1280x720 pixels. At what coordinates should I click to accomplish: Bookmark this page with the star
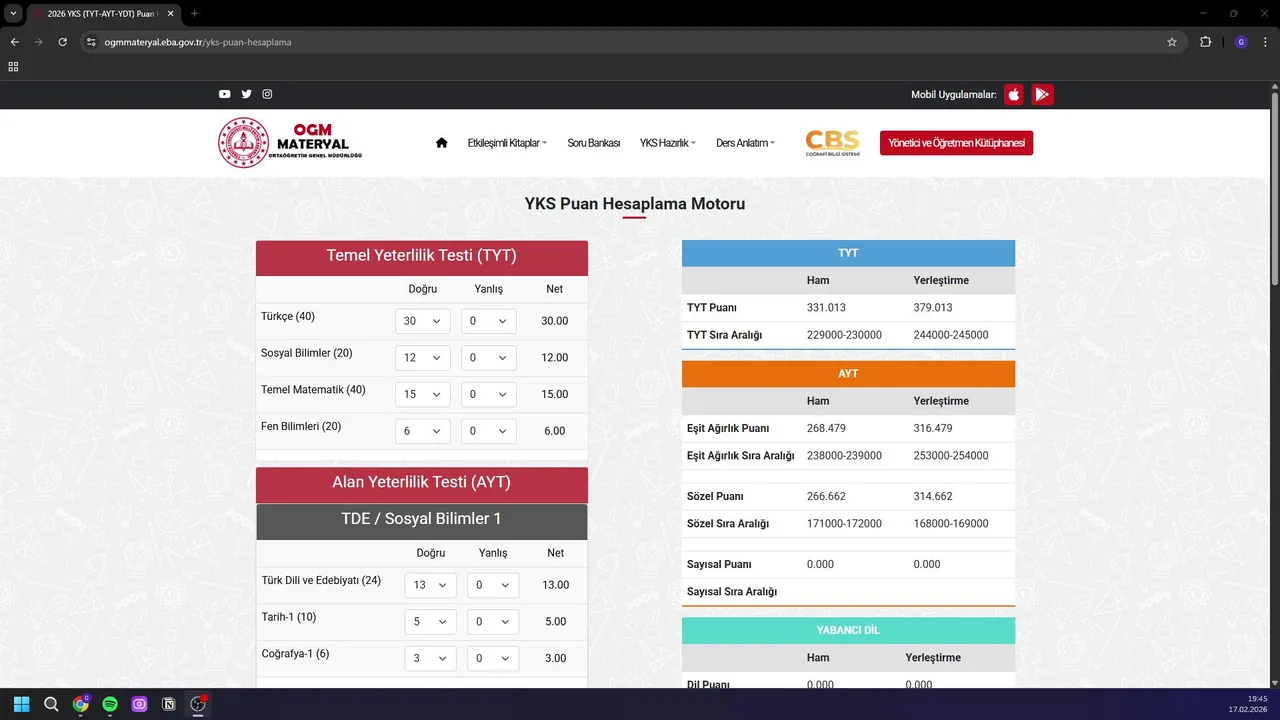(x=1172, y=42)
